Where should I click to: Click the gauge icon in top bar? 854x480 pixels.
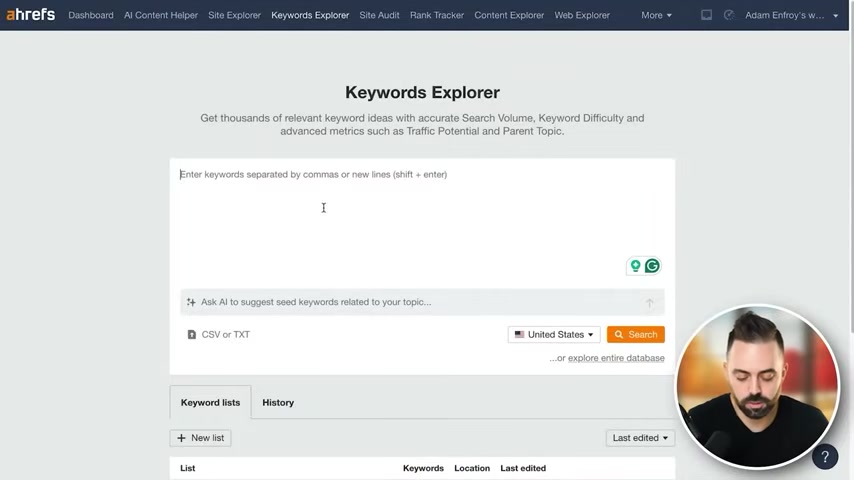coord(729,15)
